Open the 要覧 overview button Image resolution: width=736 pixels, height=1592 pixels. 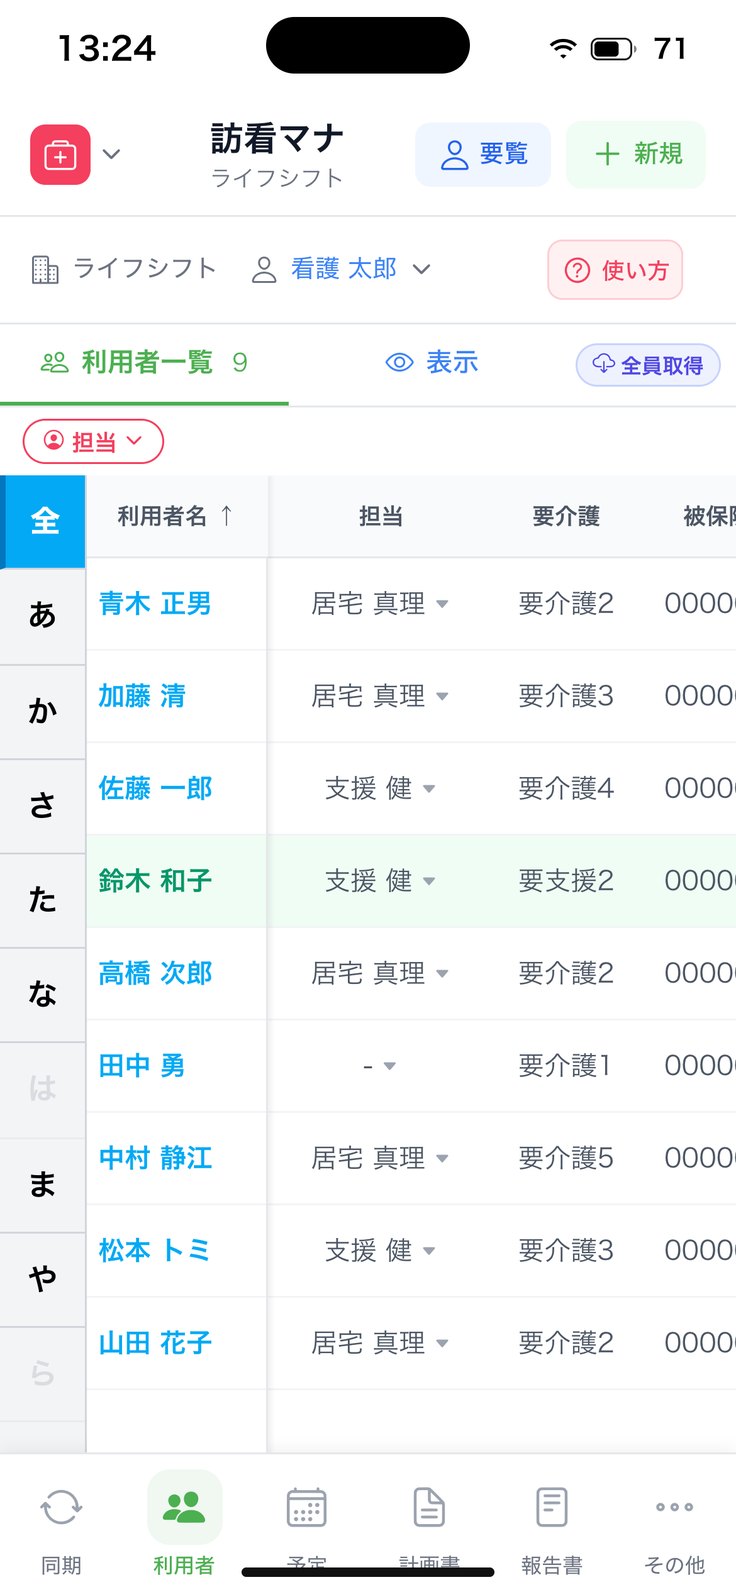point(483,154)
